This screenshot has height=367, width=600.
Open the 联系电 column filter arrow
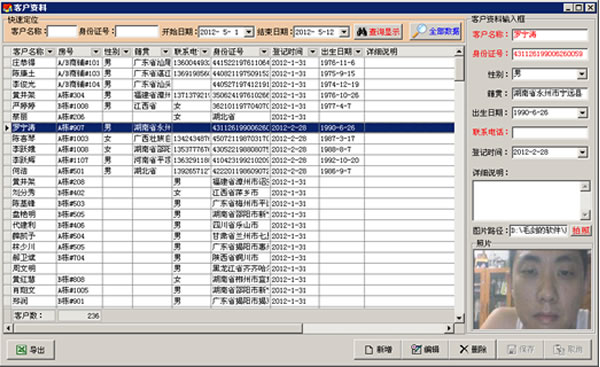tap(205, 52)
